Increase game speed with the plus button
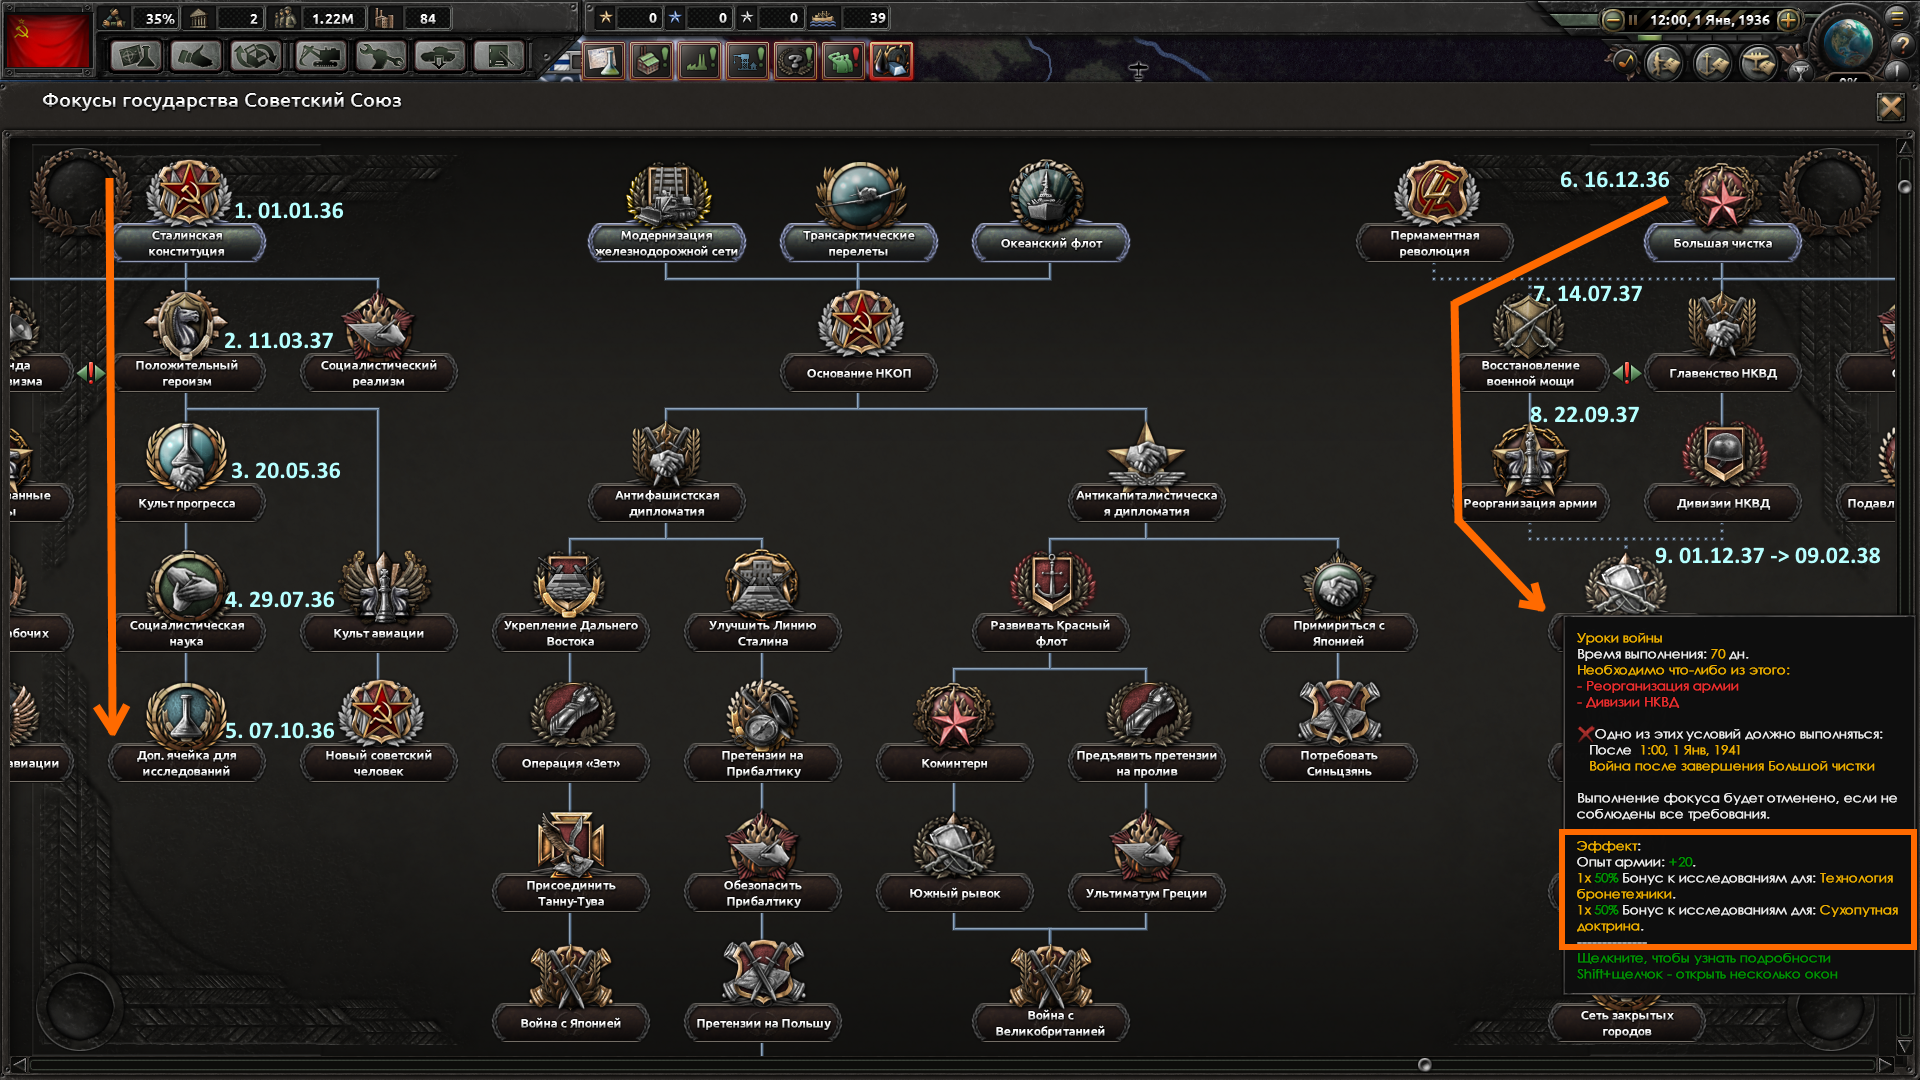The height and width of the screenshot is (1080, 1920). click(x=1788, y=19)
